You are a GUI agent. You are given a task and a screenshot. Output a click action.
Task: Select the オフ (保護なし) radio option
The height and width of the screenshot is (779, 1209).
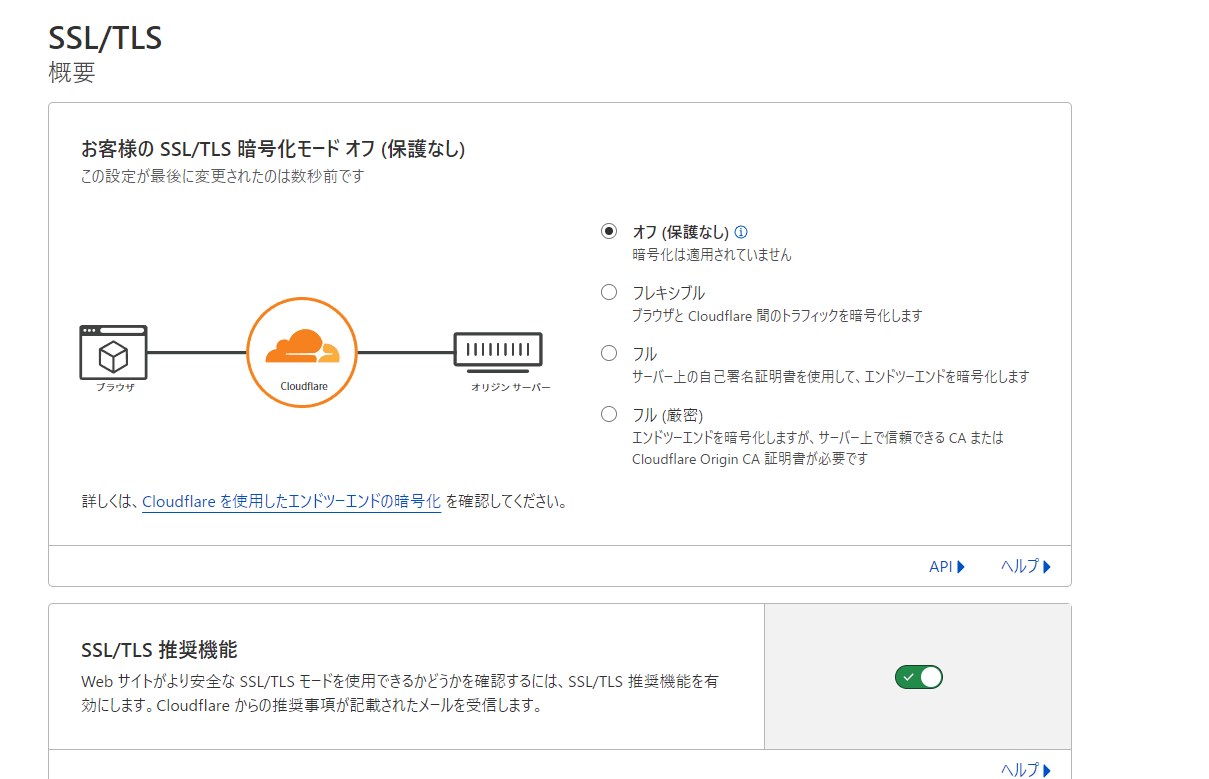coord(609,231)
